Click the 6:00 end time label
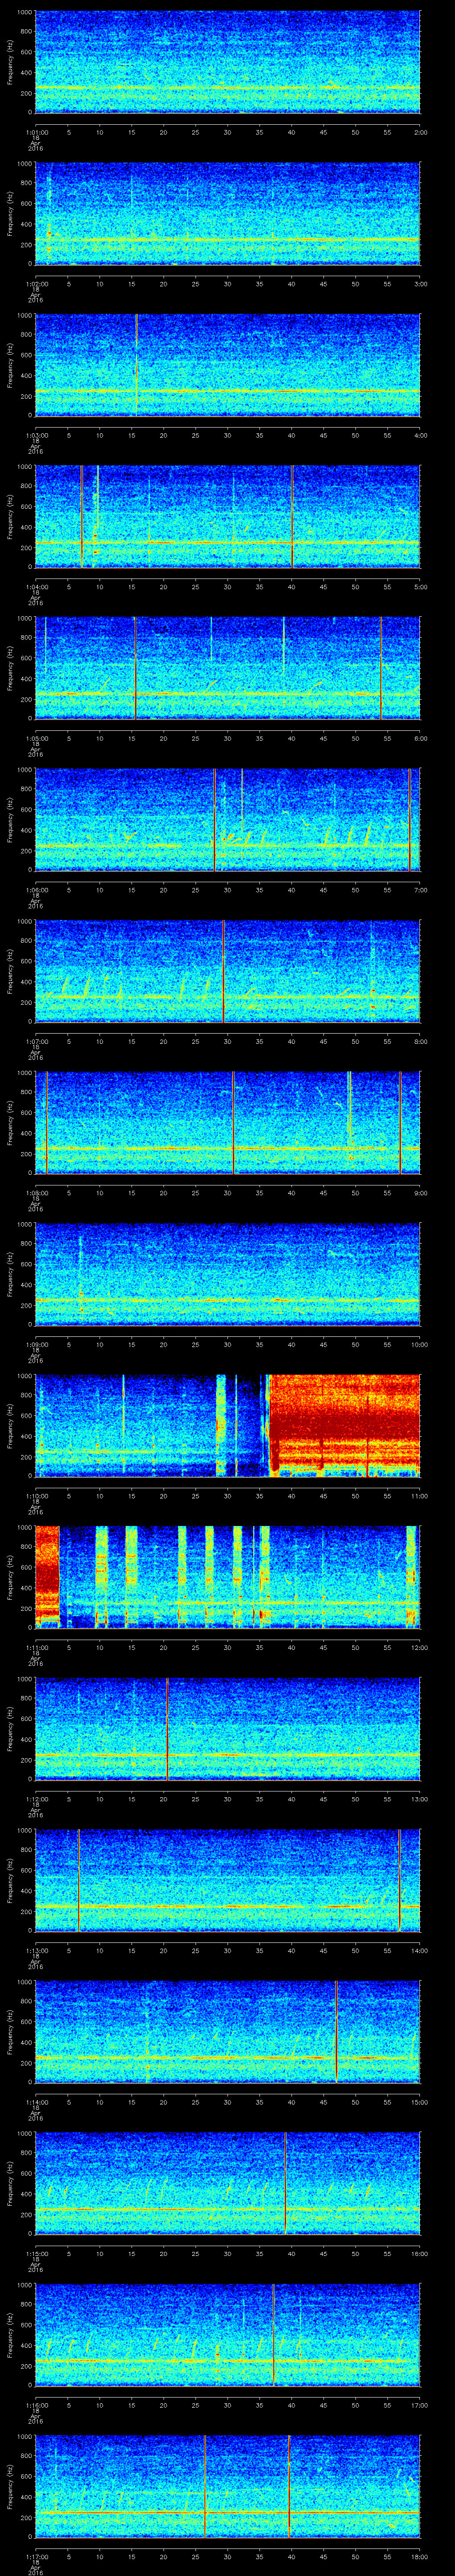Image resolution: width=455 pixels, height=2576 pixels. pyautogui.click(x=421, y=738)
